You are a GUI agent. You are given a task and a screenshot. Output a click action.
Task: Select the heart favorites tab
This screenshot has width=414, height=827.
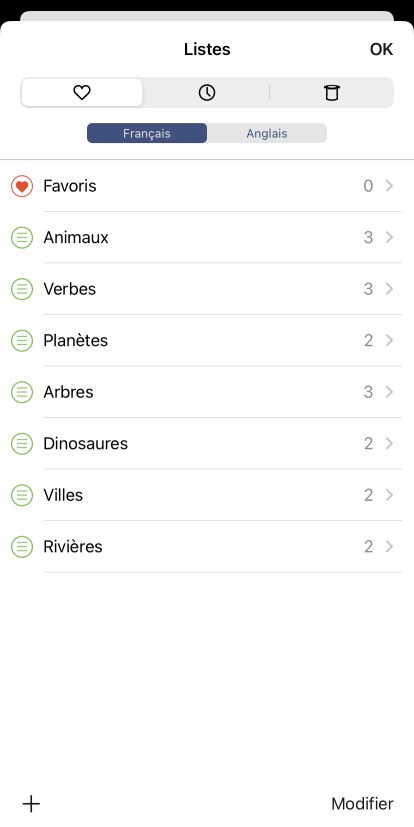coord(82,93)
